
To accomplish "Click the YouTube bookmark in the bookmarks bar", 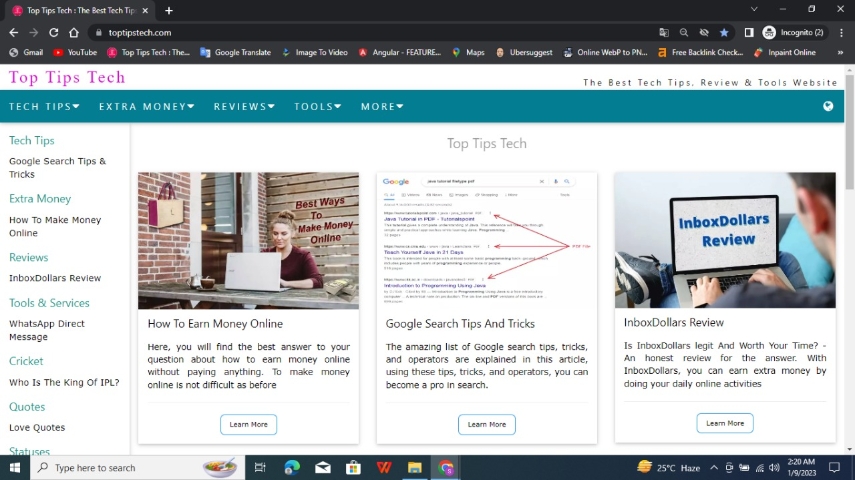I will (x=75, y=52).
